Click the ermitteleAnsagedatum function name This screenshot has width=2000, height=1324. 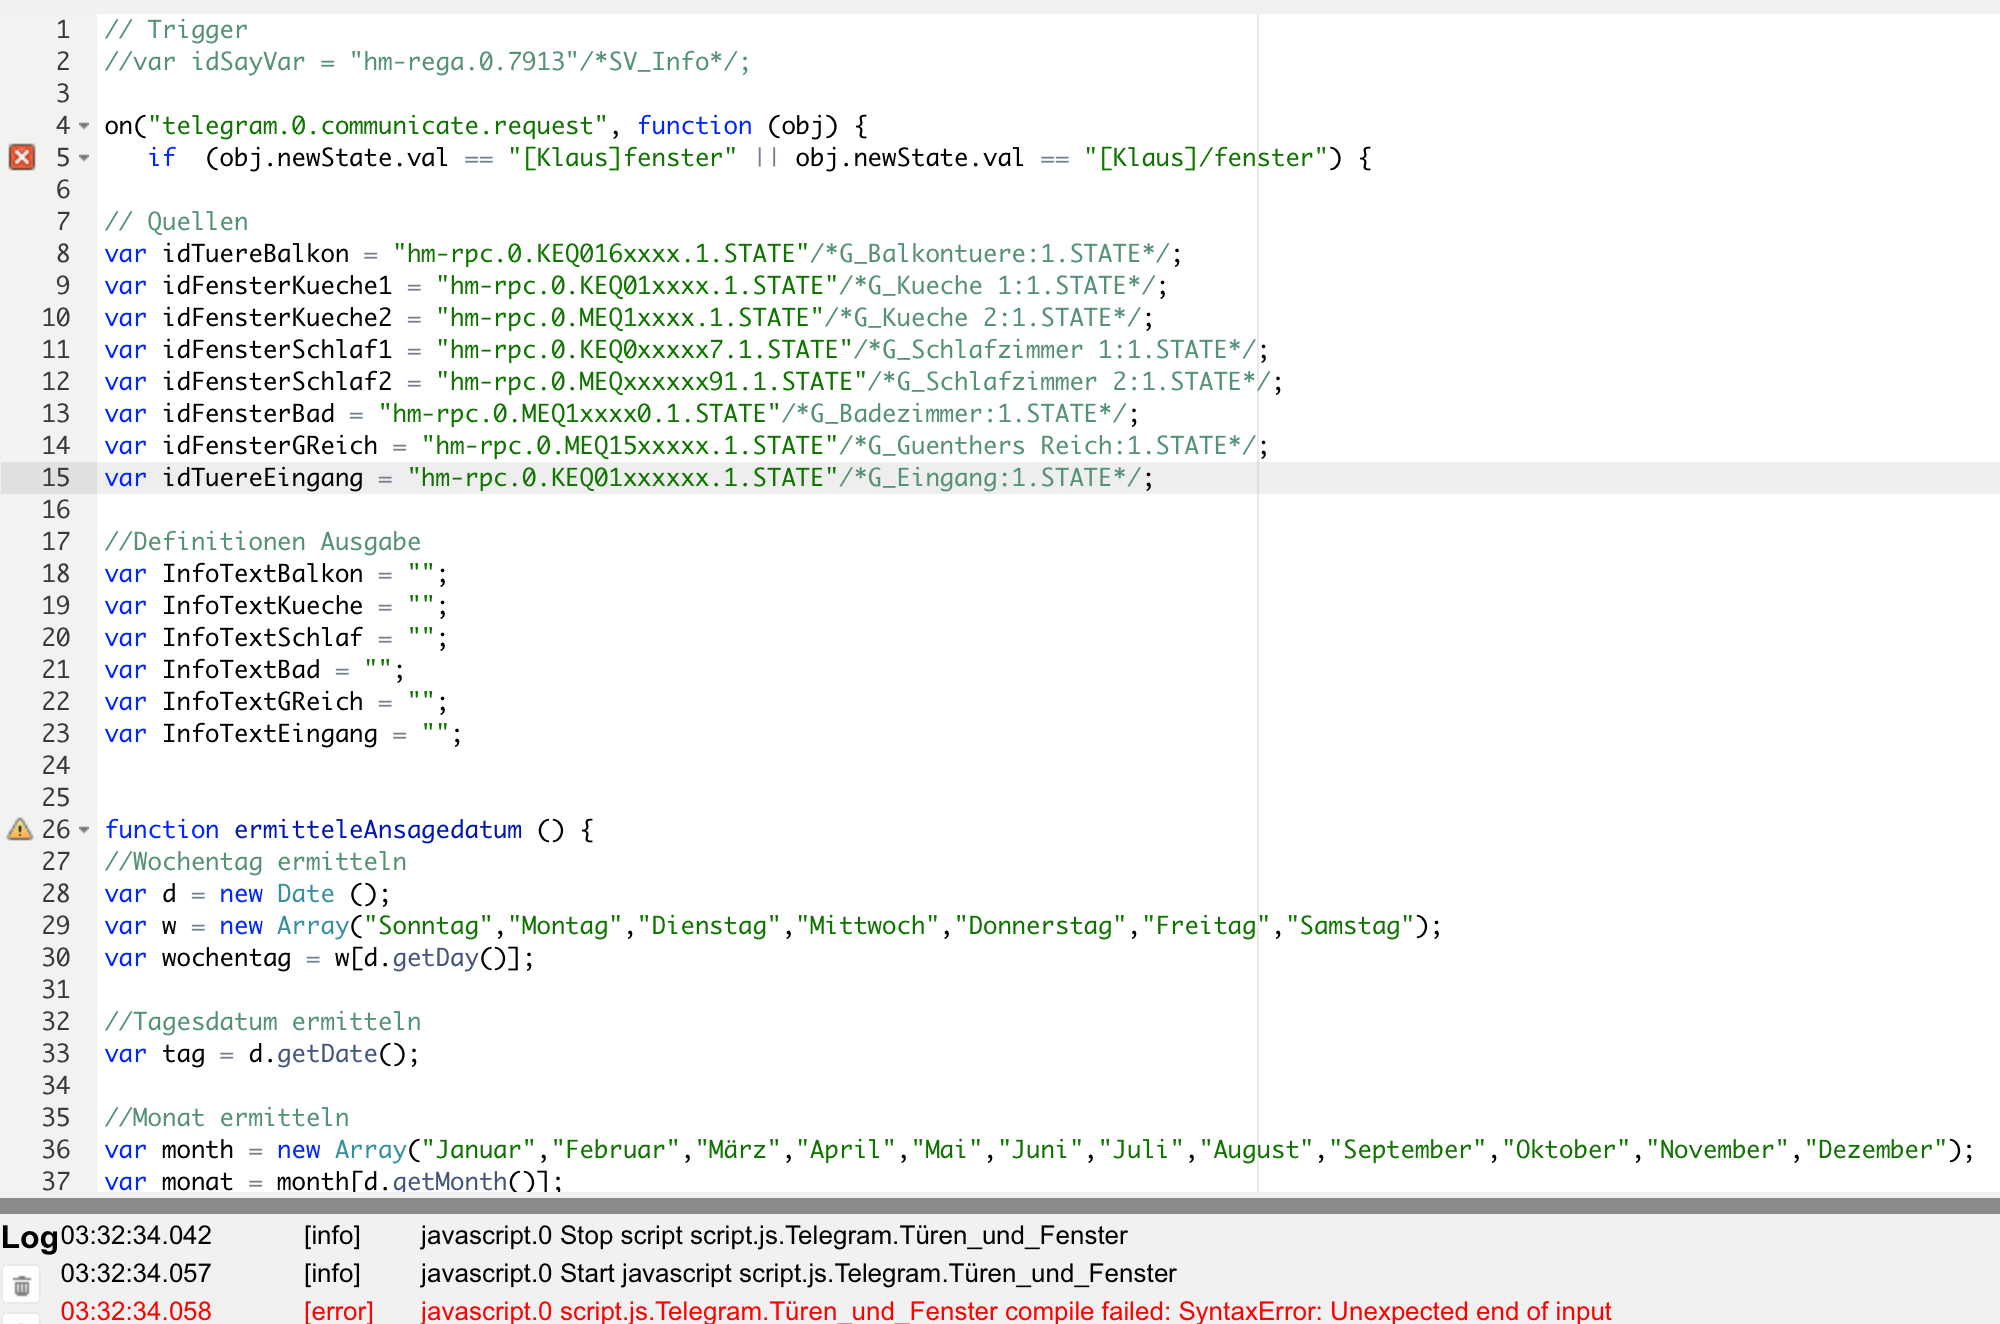point(378,830)
